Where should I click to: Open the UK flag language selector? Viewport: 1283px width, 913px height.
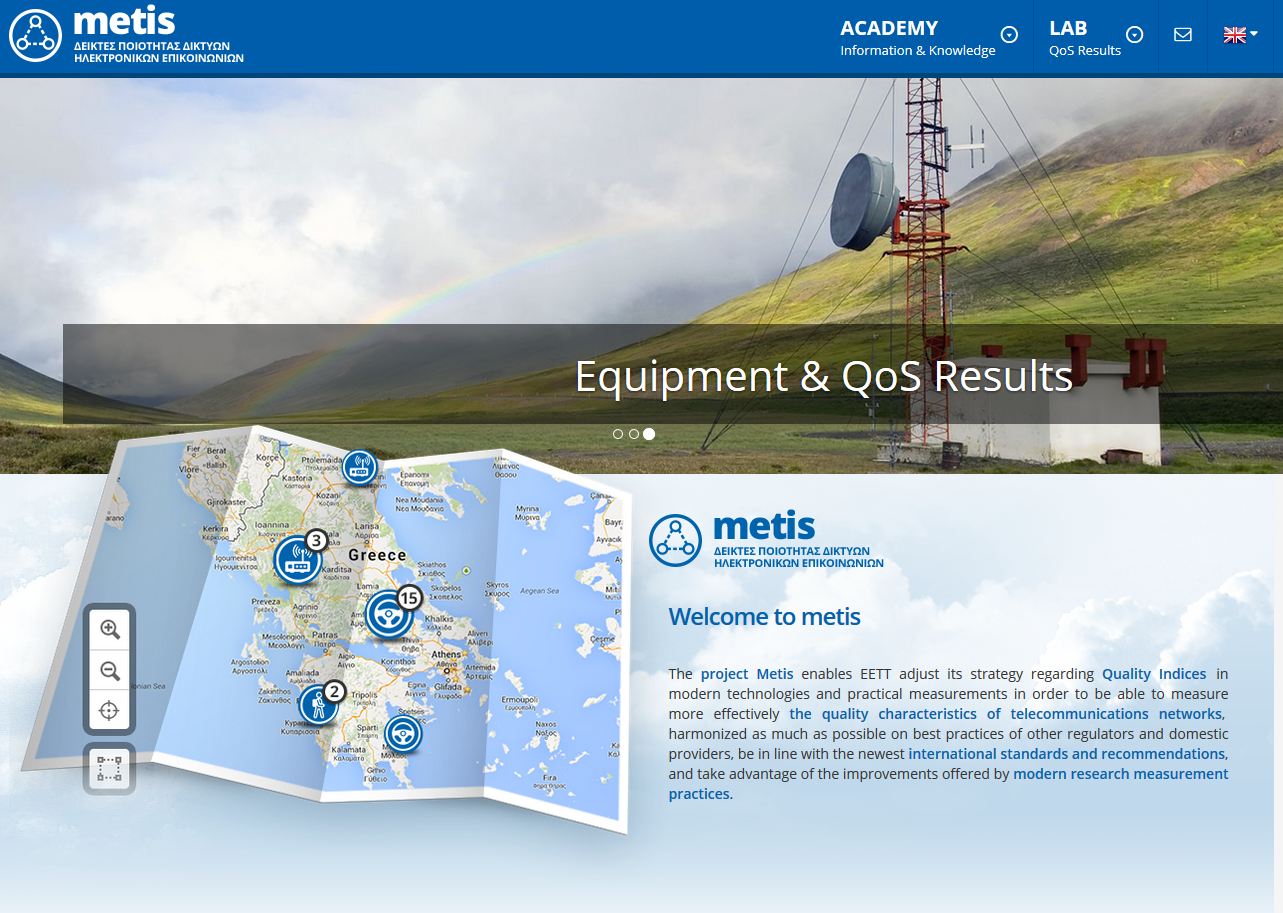pyautogui.click(x=1240, y=35)
